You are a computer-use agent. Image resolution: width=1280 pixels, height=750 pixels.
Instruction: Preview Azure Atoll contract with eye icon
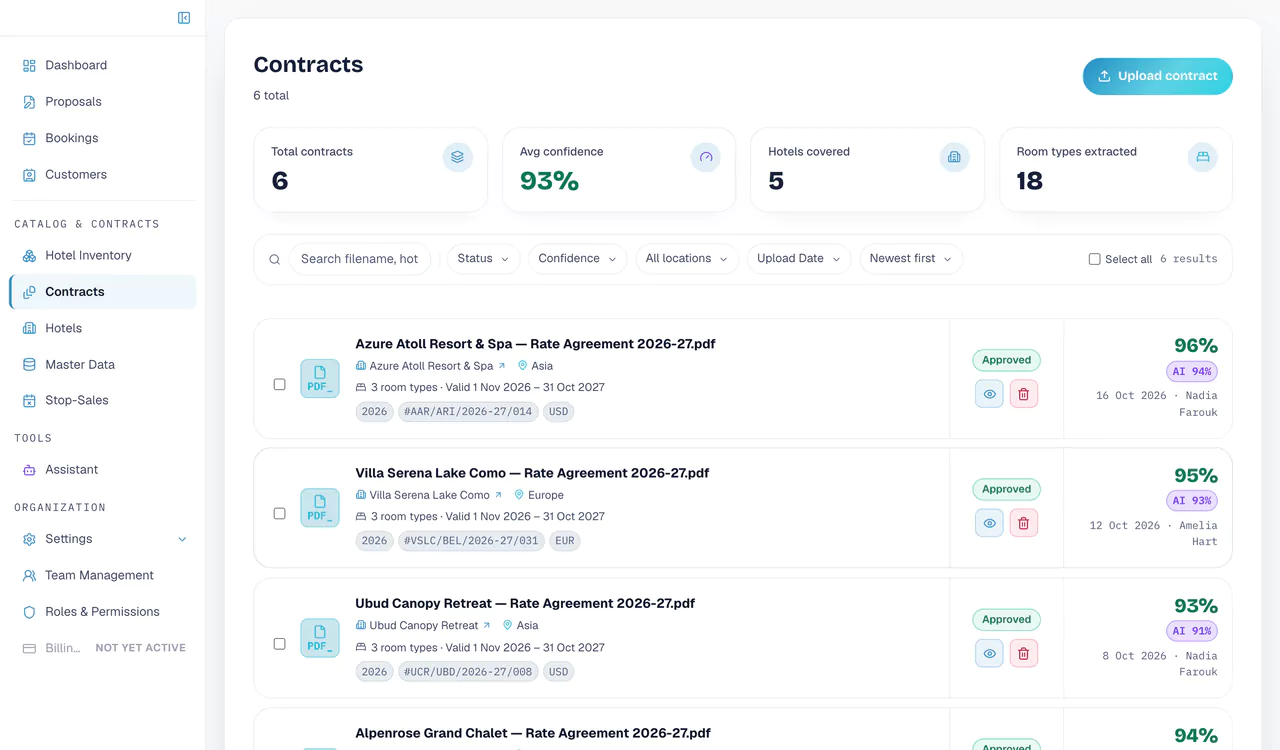989,394
